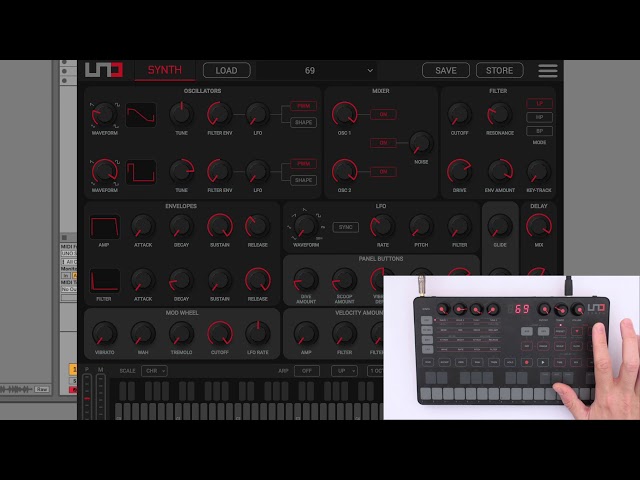Viewport: 640px width, 480px height.
Task: Click the LFO RATE knob
Action: pos(382,226)
